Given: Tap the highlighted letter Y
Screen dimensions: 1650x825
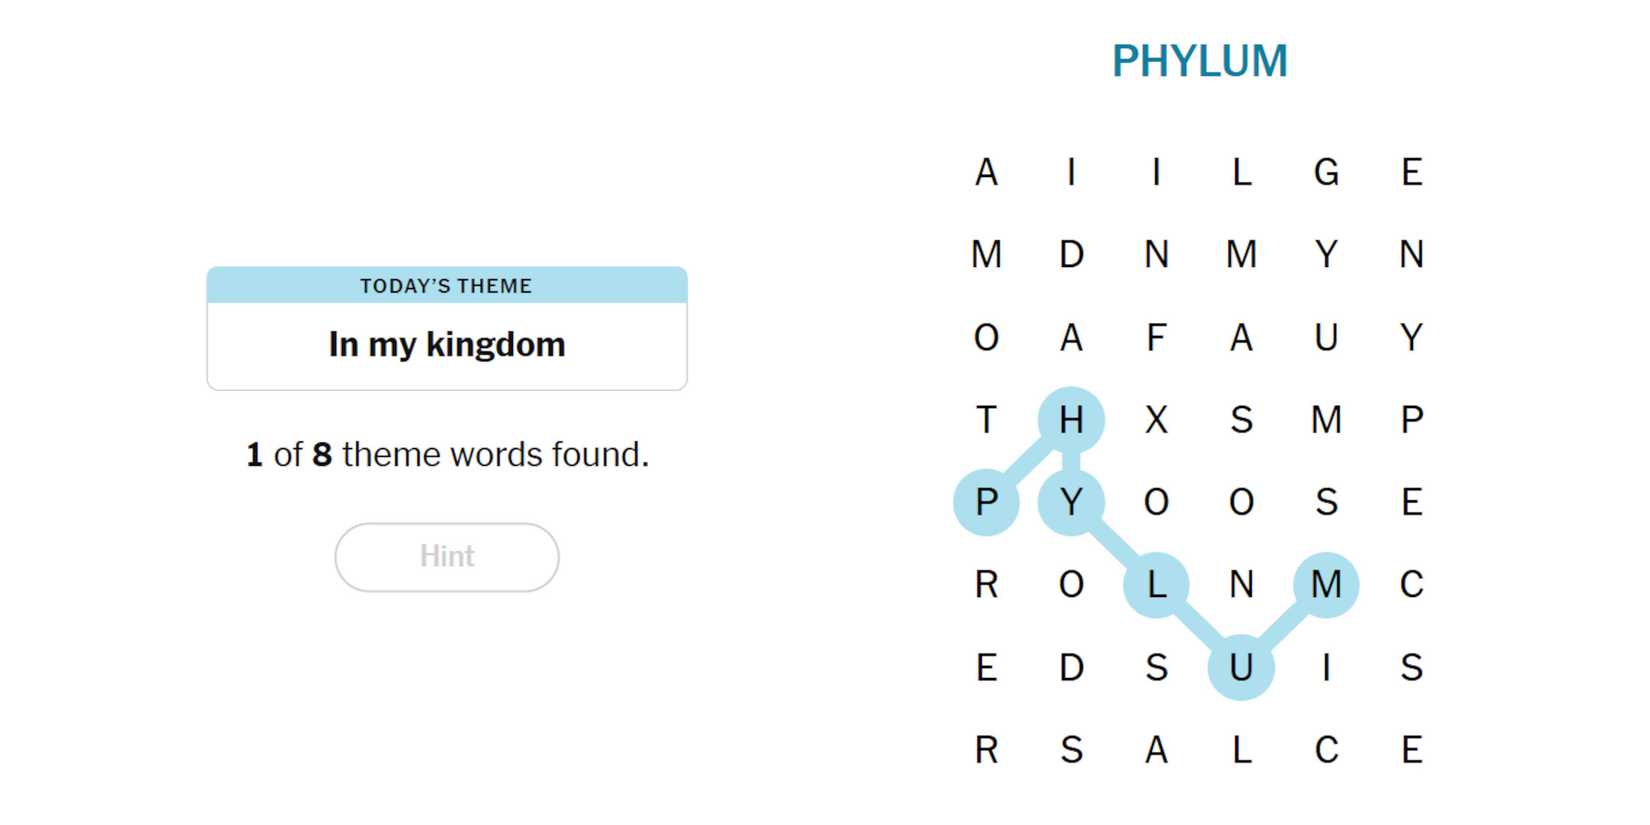Looking at the screenshot, I should pyautogui.click(x=1071, y=502).
